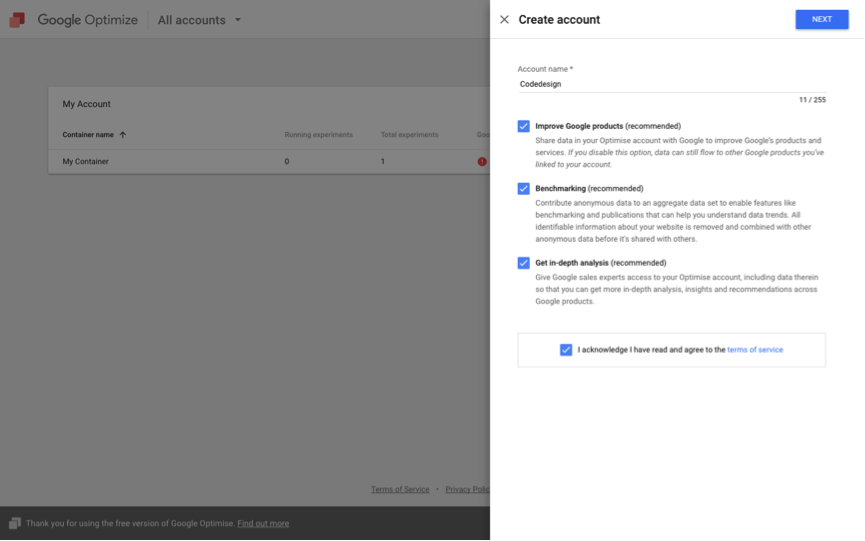Click the Google Optimize title text

tap(88, 20)
